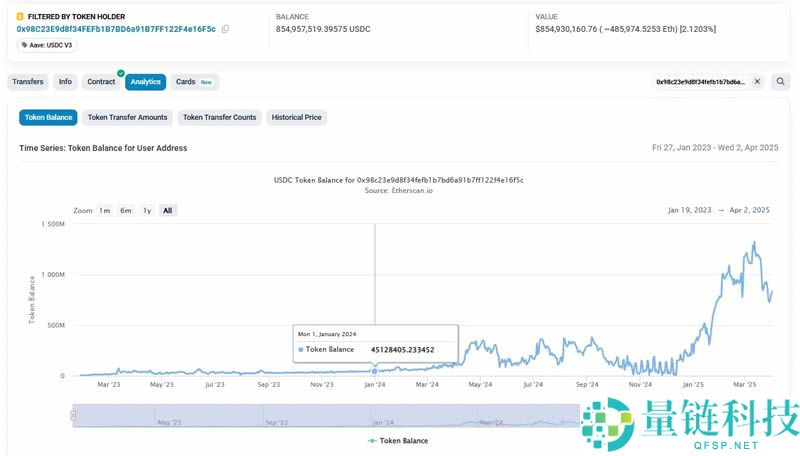The width and height of the screenshot is (800, 456).
Task: Set chart zoom to 1m
Action: (104, 211)
